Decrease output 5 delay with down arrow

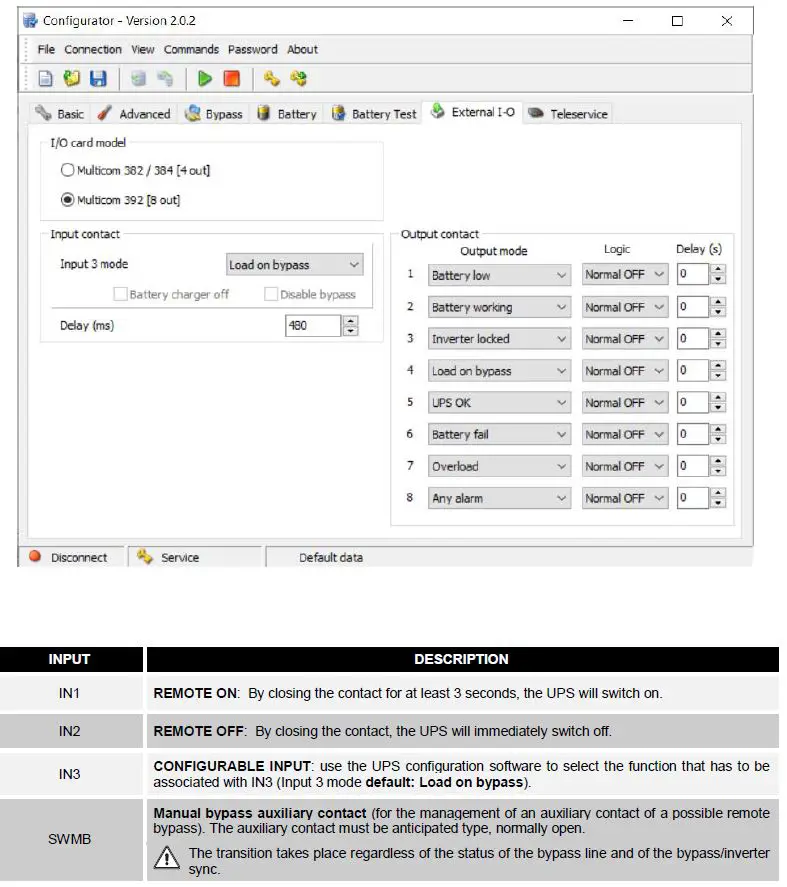(x=718, y=407)
